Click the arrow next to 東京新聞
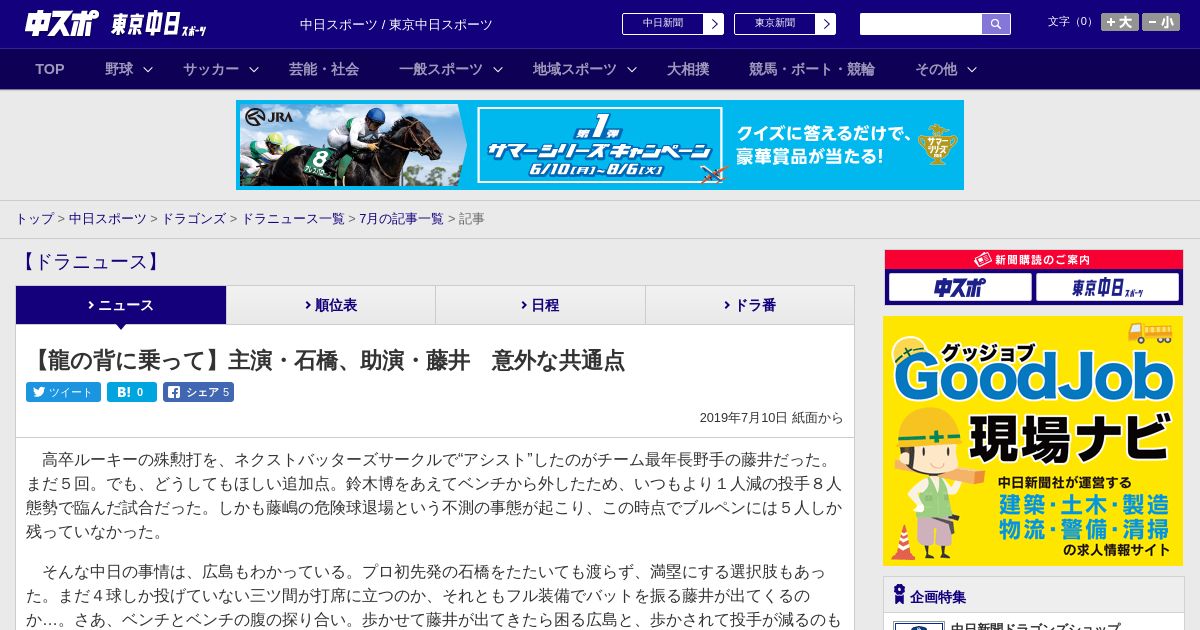 [826, 24]
